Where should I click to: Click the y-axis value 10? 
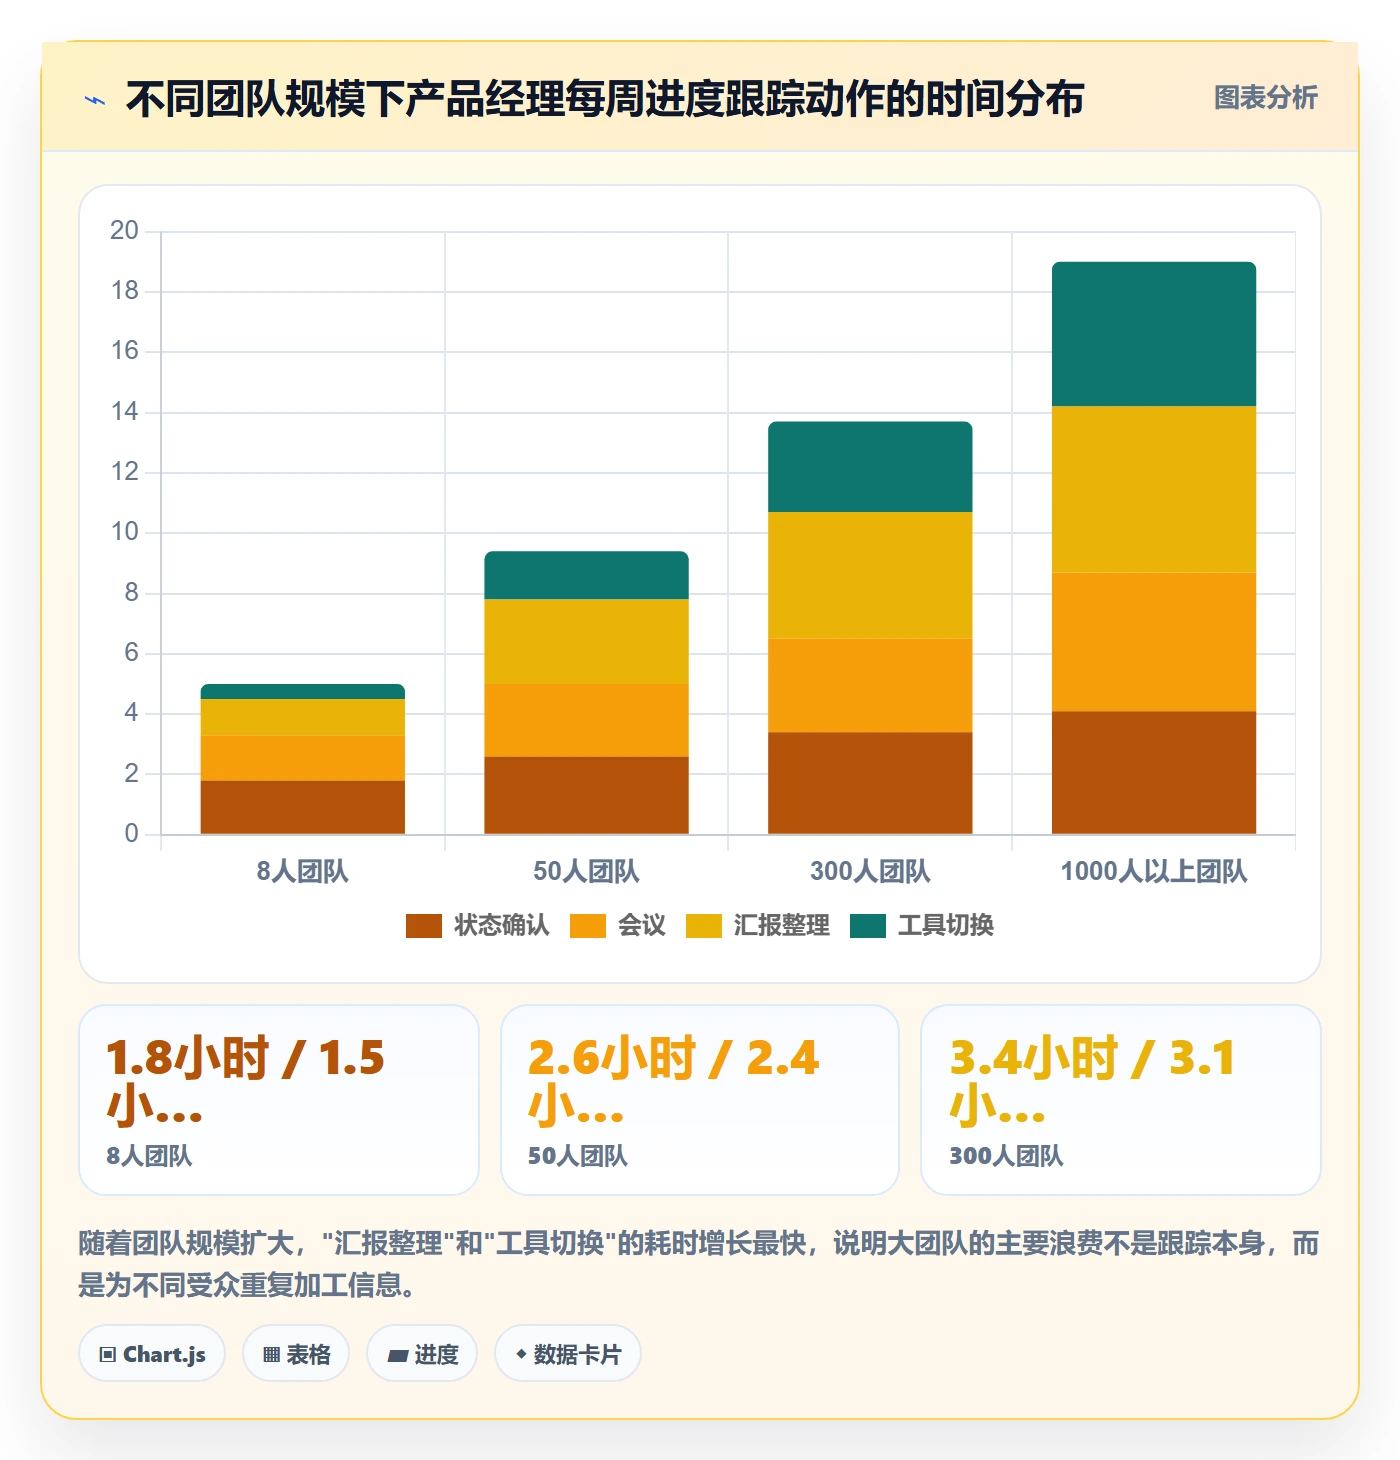pyautogui.click(x=125, y=532)
